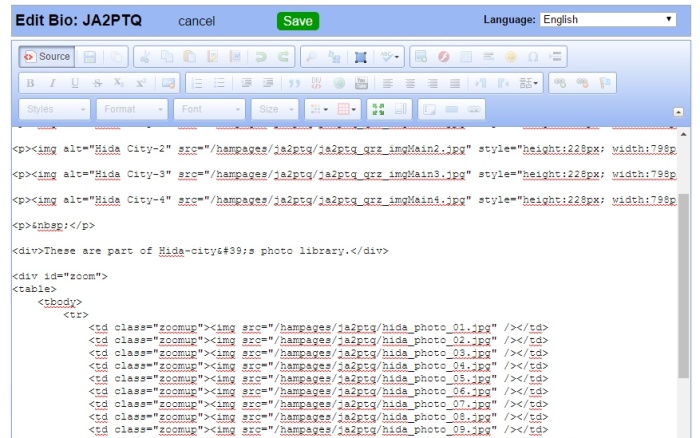This screenshot has height=438, width=700.
Task: Click the Redo arrow icon
Action: tap(283, 57)
